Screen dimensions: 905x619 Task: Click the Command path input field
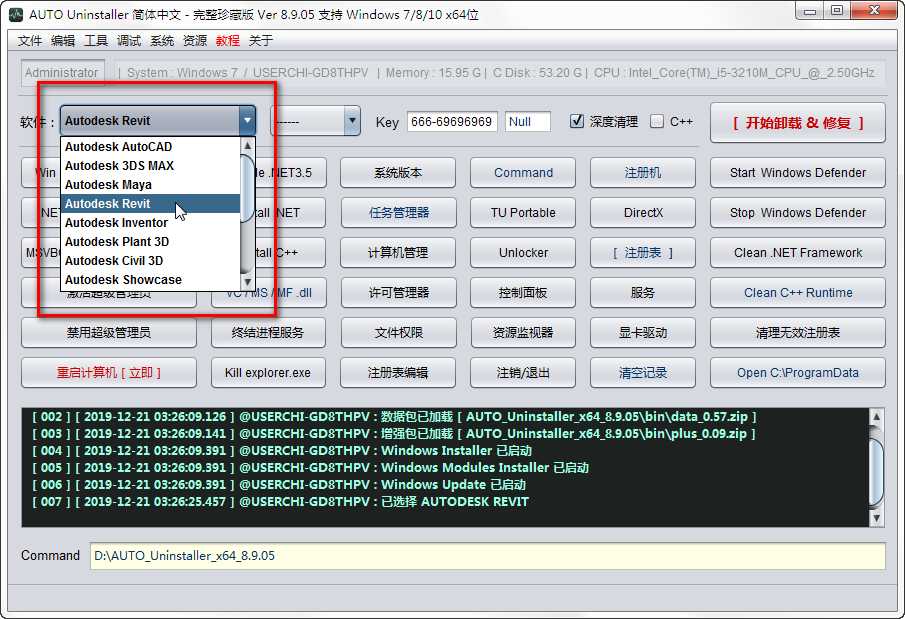pyautogui.click(x=487, y=556)
